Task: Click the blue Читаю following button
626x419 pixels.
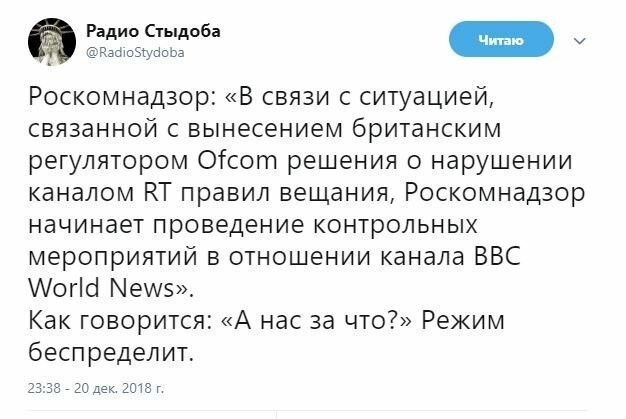Action: (500, 40)
